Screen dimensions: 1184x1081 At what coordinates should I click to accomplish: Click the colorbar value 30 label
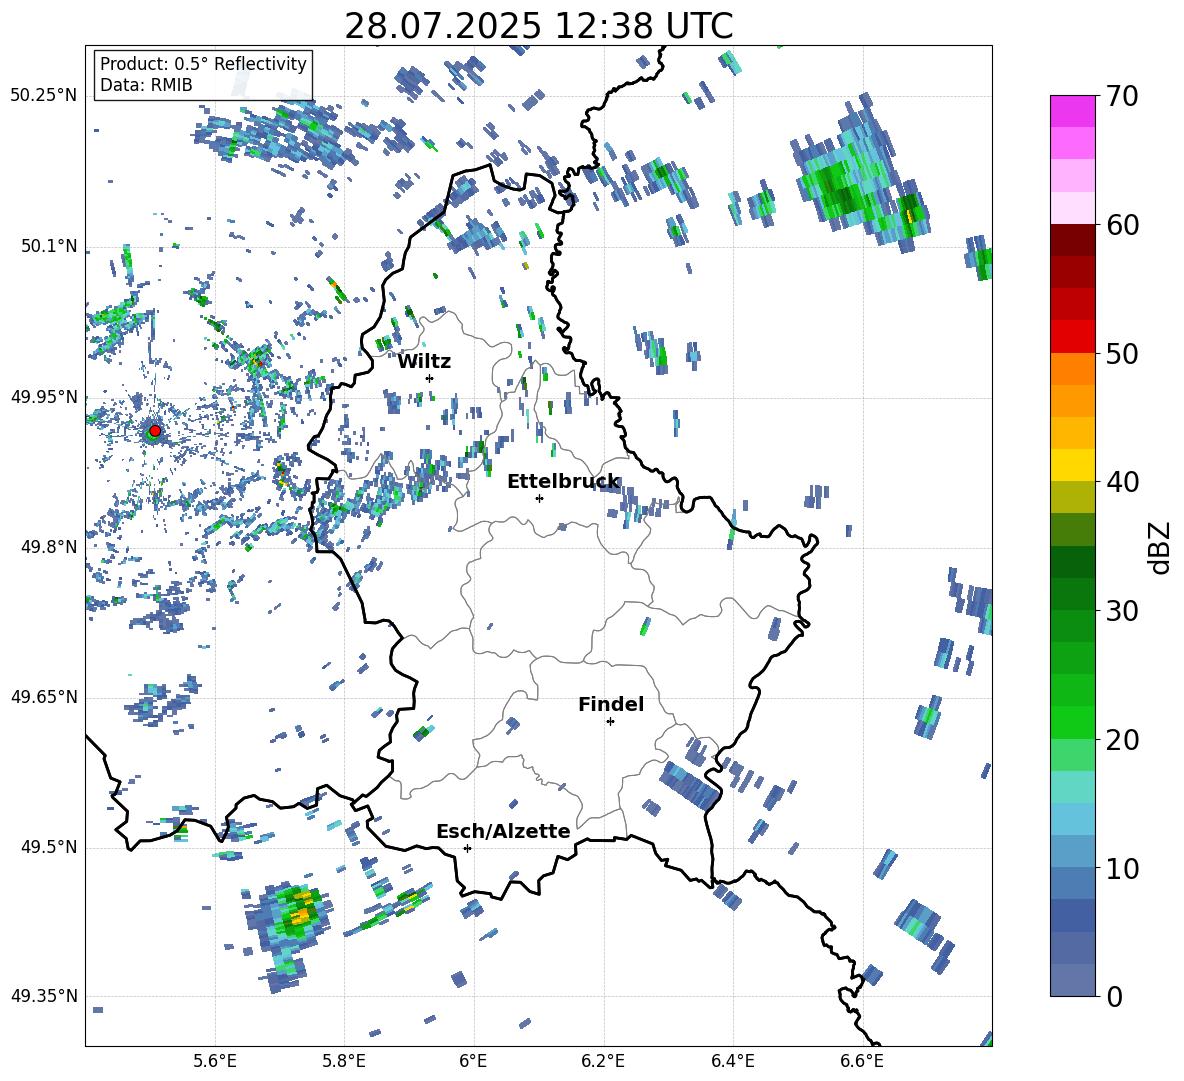point(1122,611)
